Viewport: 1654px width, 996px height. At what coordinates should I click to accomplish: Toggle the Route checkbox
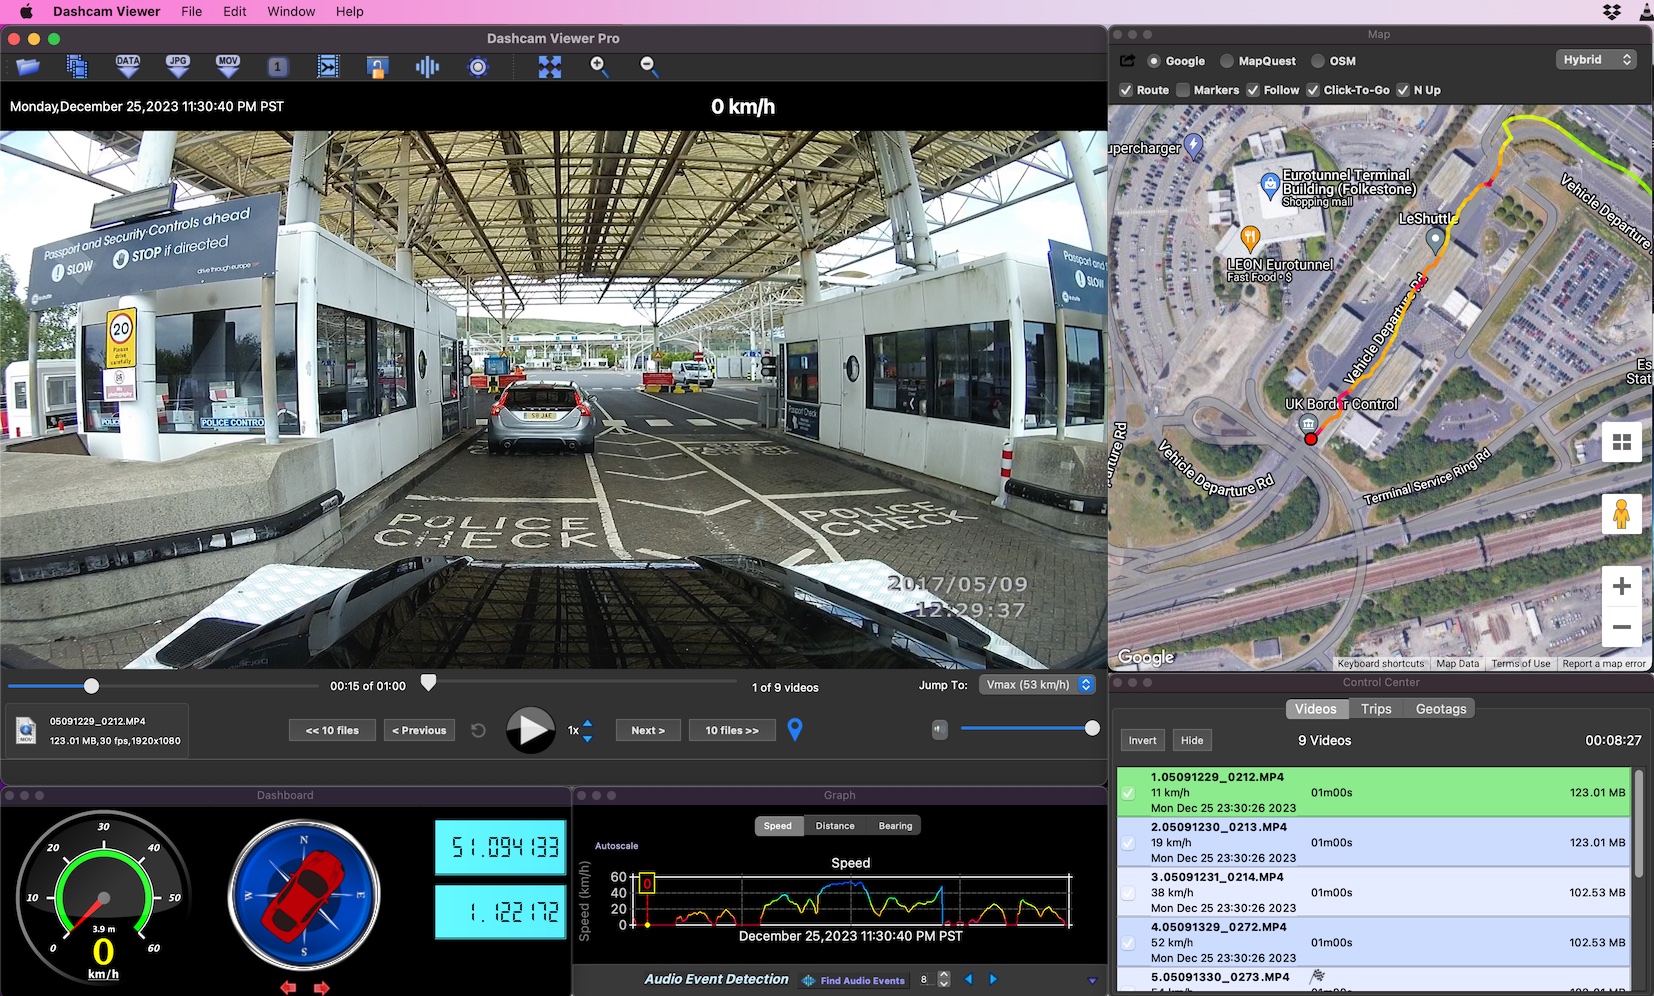click(1126, 90)
